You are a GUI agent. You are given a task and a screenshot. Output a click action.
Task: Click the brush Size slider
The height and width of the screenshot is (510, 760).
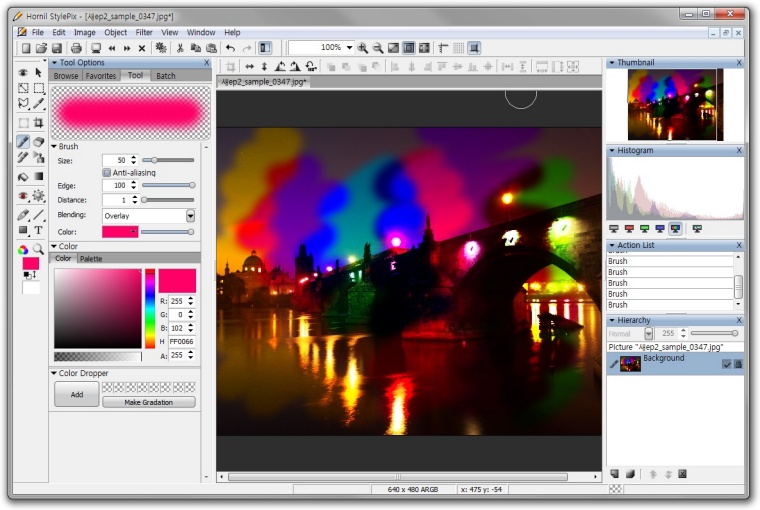pos(168,160)
